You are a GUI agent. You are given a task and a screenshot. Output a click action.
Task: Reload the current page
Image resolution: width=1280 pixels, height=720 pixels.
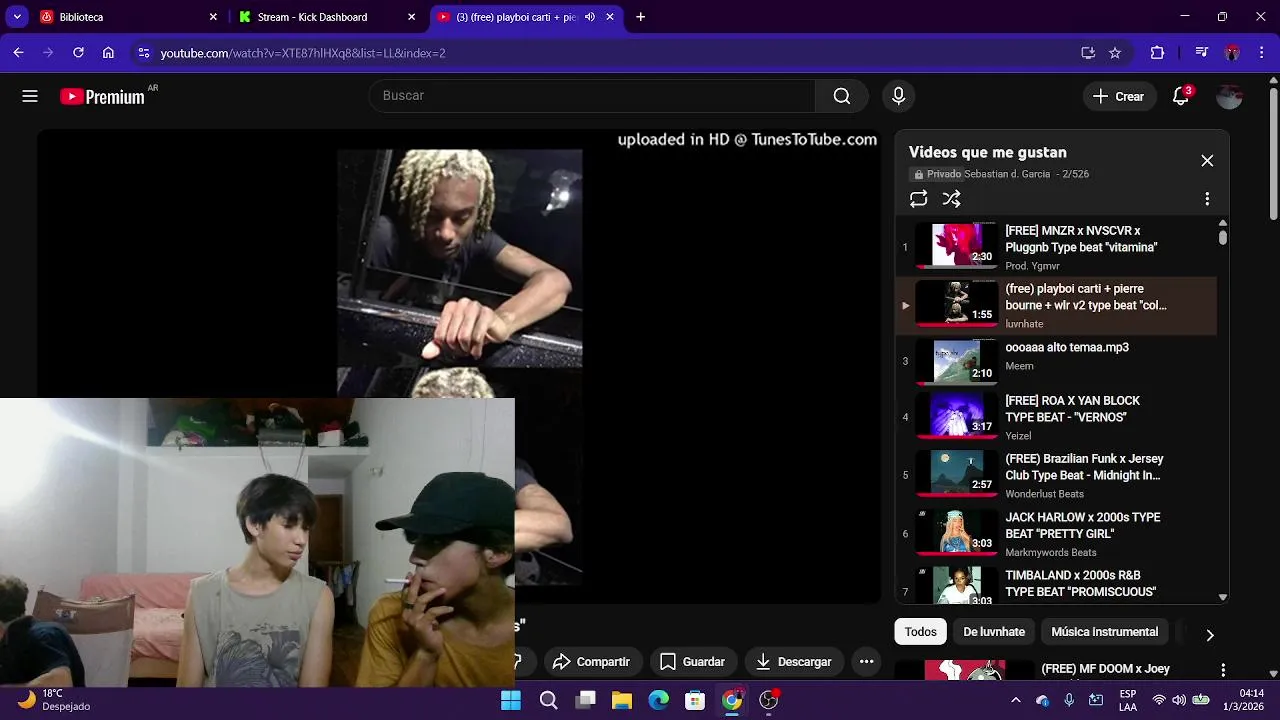pos(78,53)
